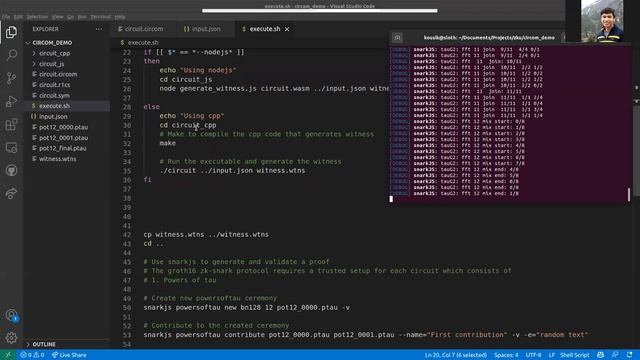Change encoding via UTF-8
The image size is (640, 360).
tap(533, 355)
